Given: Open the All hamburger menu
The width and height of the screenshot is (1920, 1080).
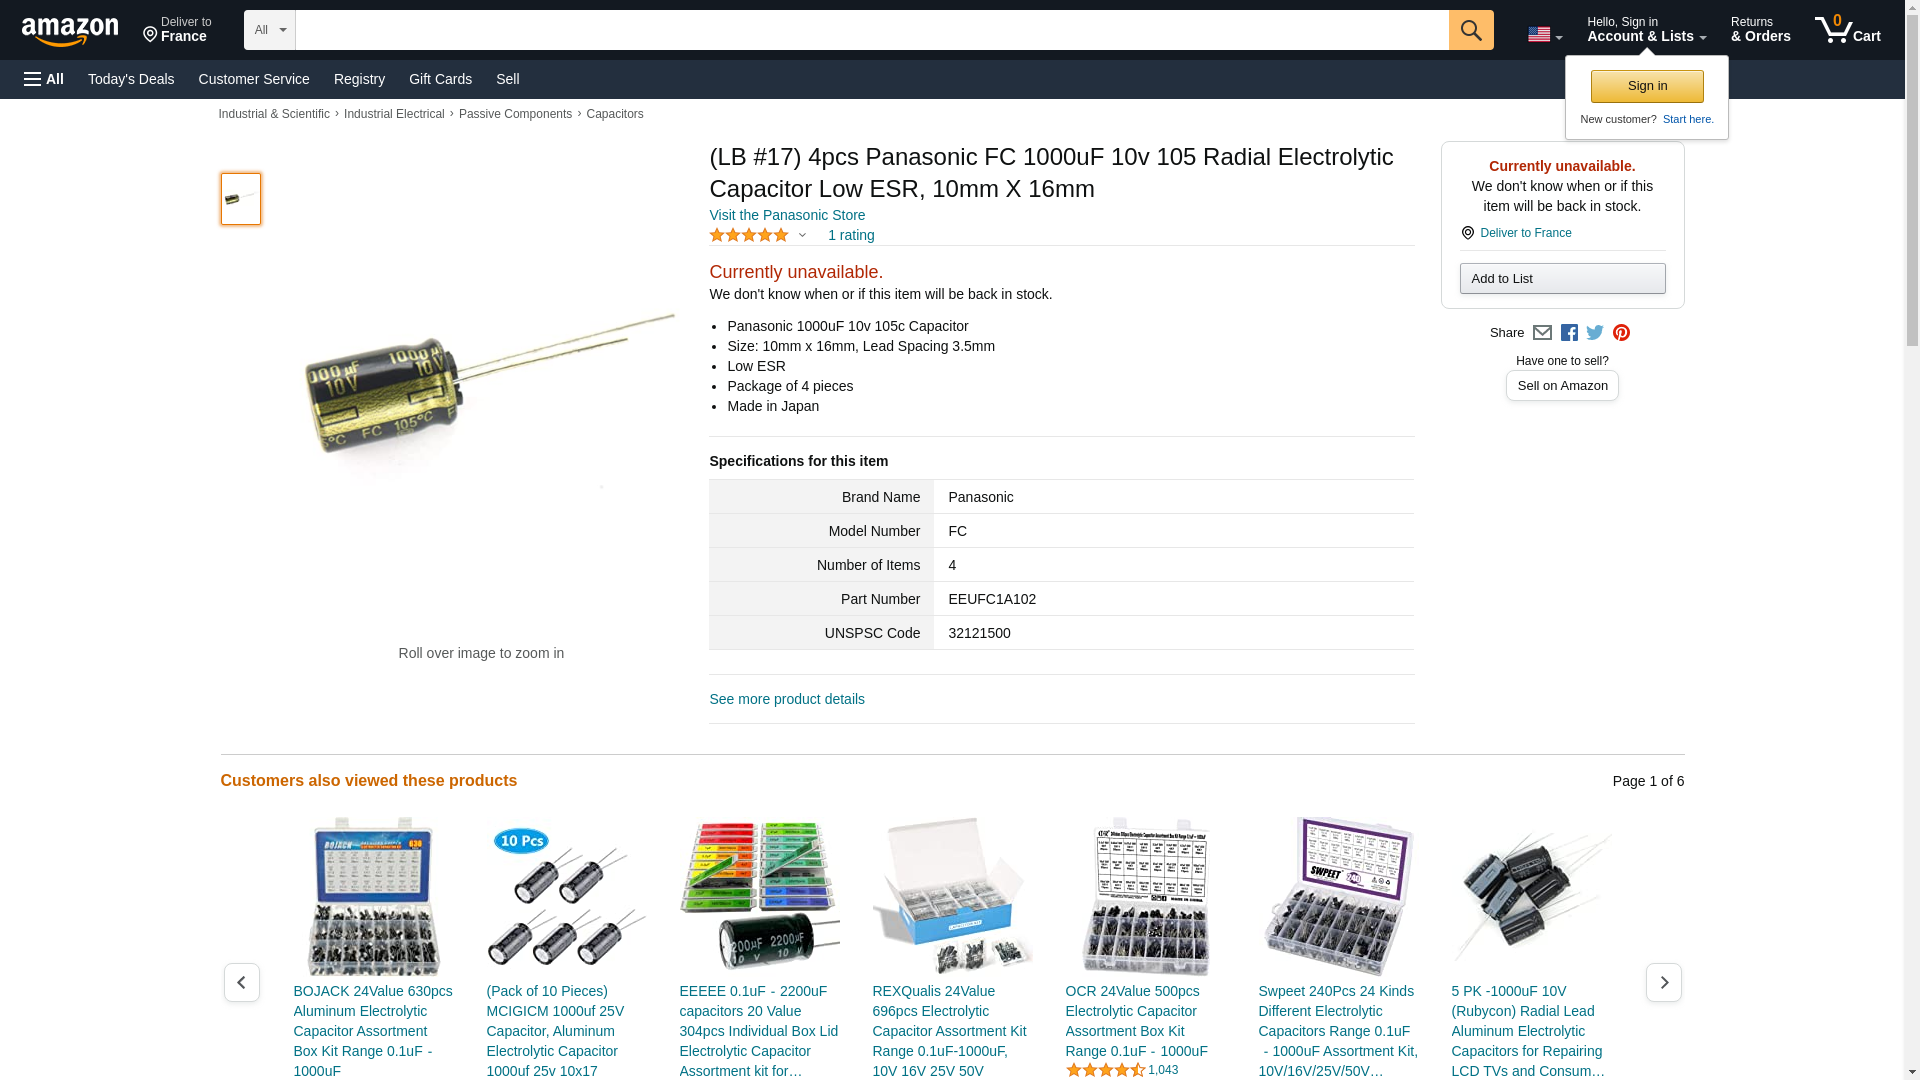Looking at the screenshot, I should (x=44, y=79).
